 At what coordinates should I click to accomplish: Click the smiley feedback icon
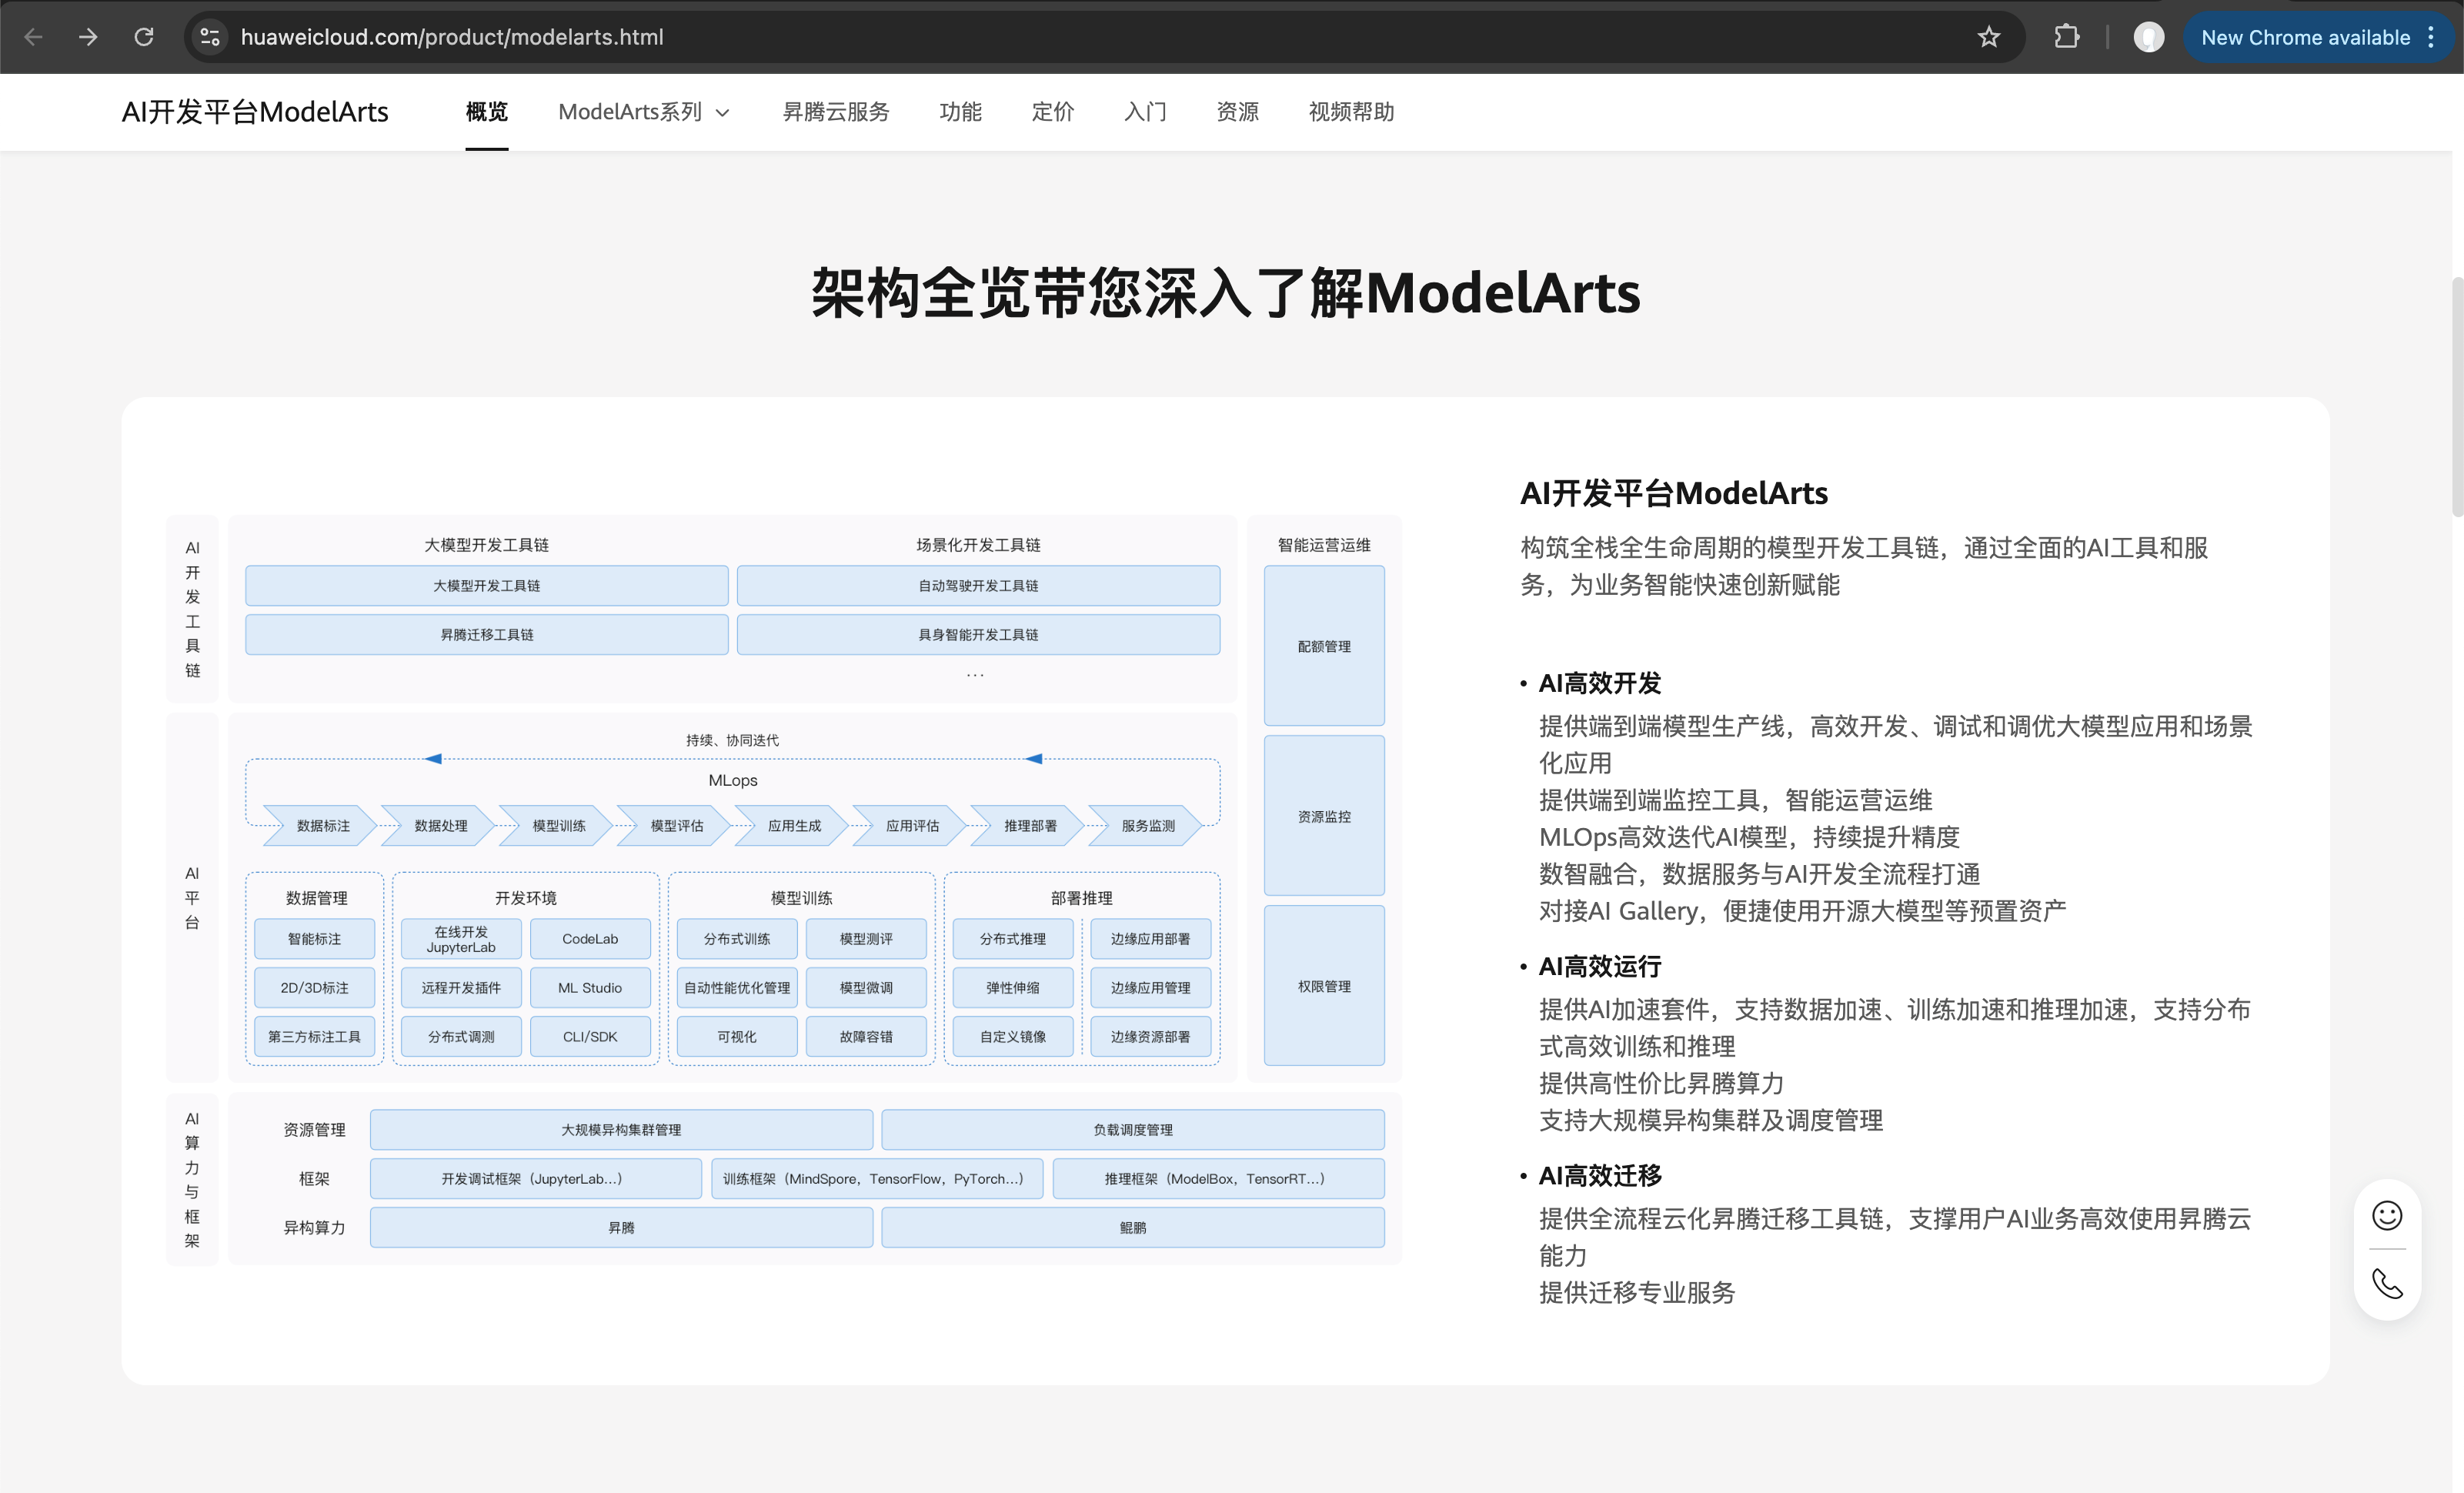pos(2386,1215)
